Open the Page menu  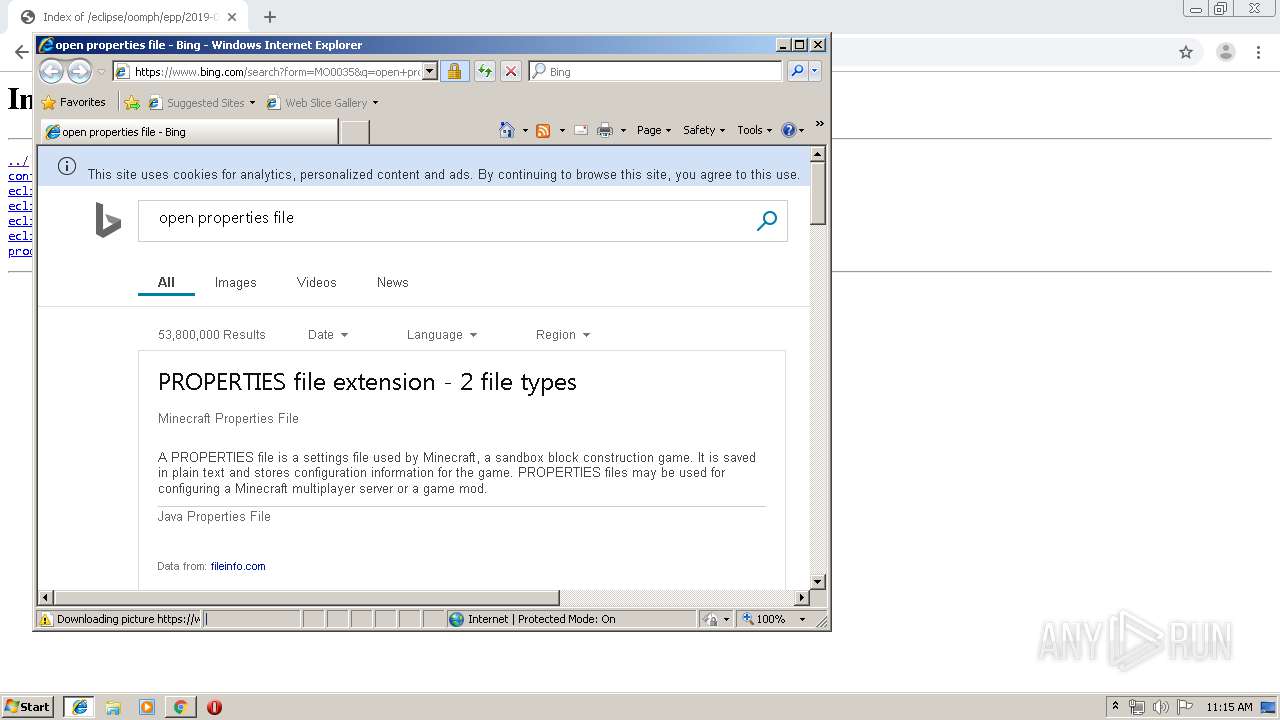pyautogui.click(x=654, y=130)
